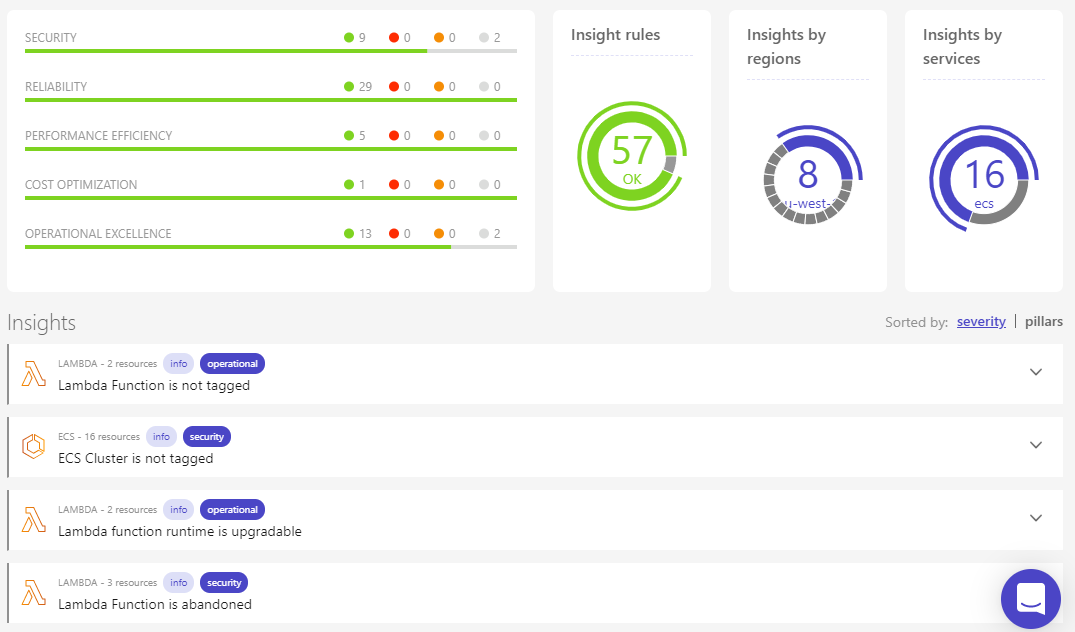Sort insights by pillars
Image resolution: width=1075 pixels, height=632 pixels.
1044,321
